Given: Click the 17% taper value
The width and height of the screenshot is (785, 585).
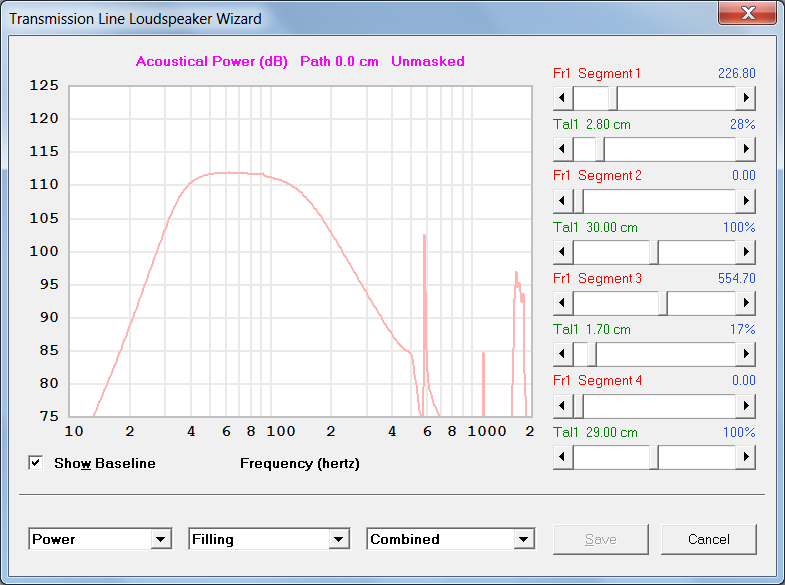Looking at the screenshot, I should 742,329.
